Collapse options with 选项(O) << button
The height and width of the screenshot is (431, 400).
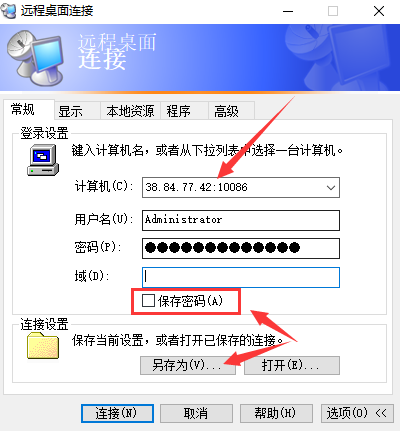pos(357,414)
